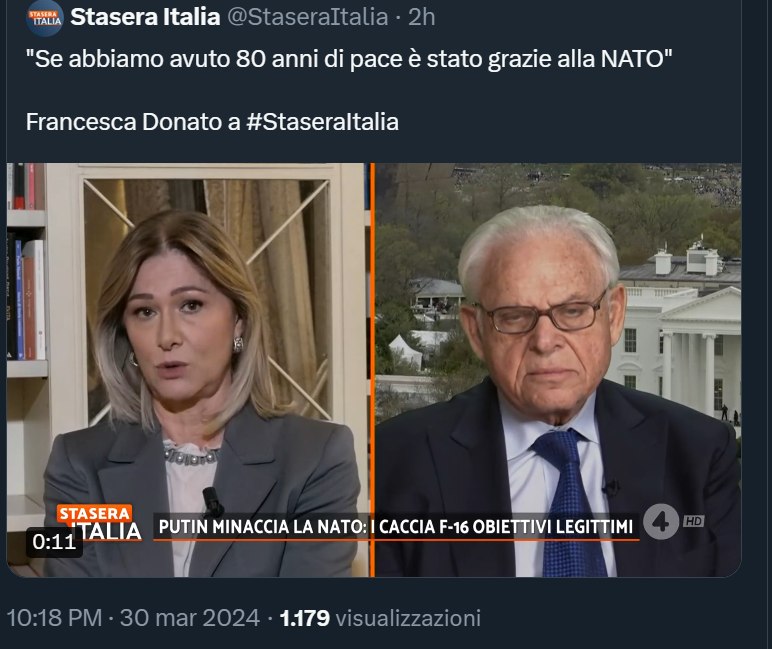Open the @StaseraItalia handle link

(307, 17)
